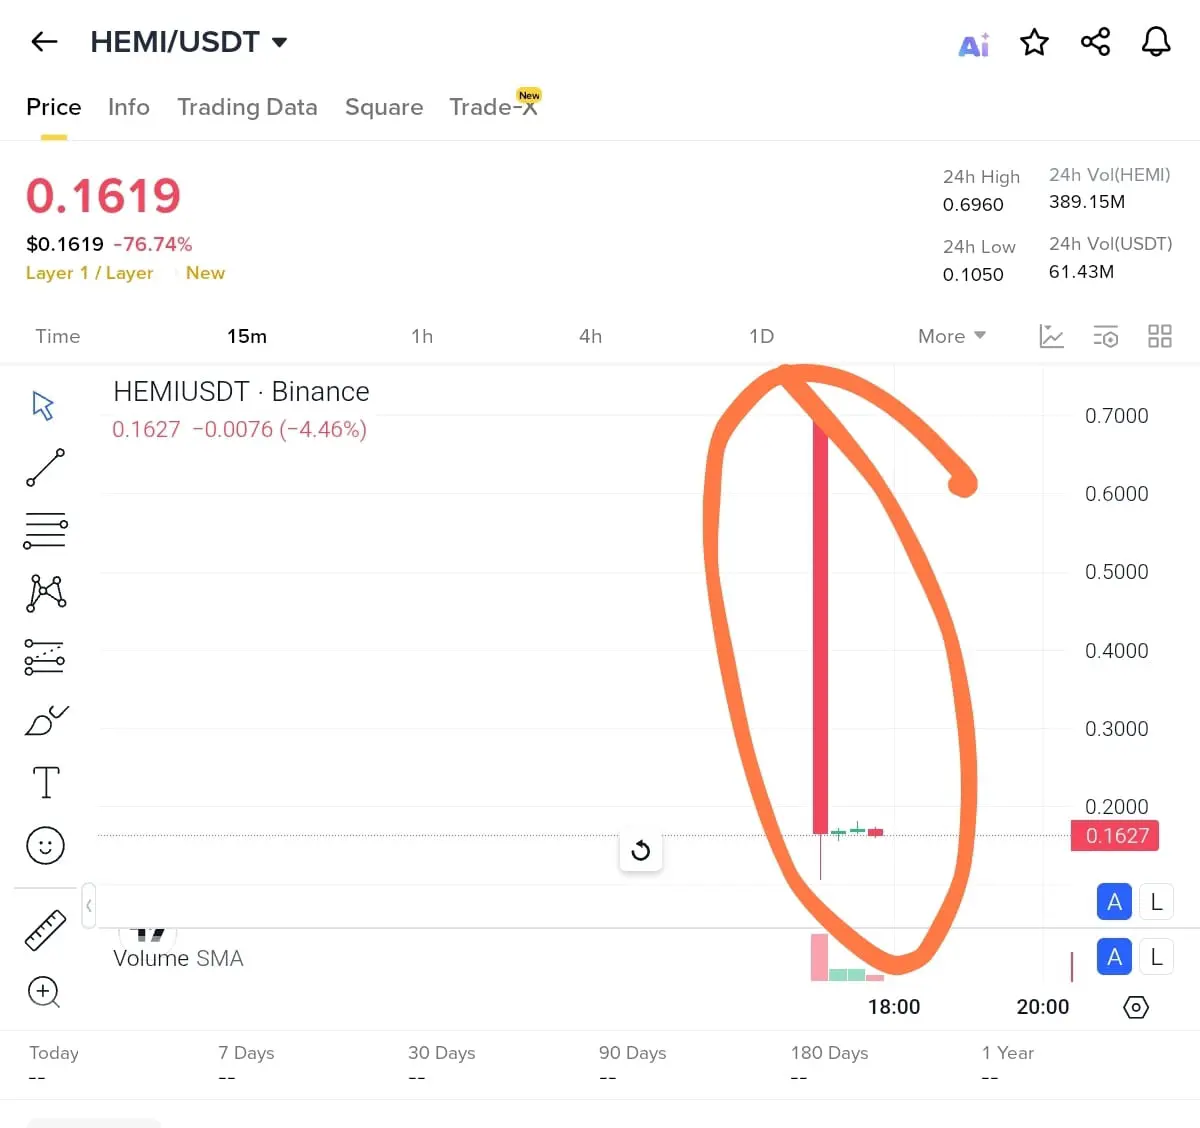Click the 18:00 time axis label
The width and height of the screenshot is (1200, 1128).
click(x=893, y=1007)
